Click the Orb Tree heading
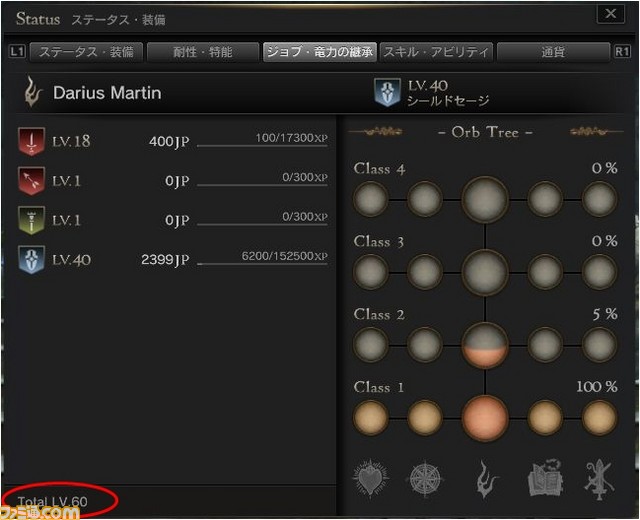Screen dimensions: 640x520 485,132
